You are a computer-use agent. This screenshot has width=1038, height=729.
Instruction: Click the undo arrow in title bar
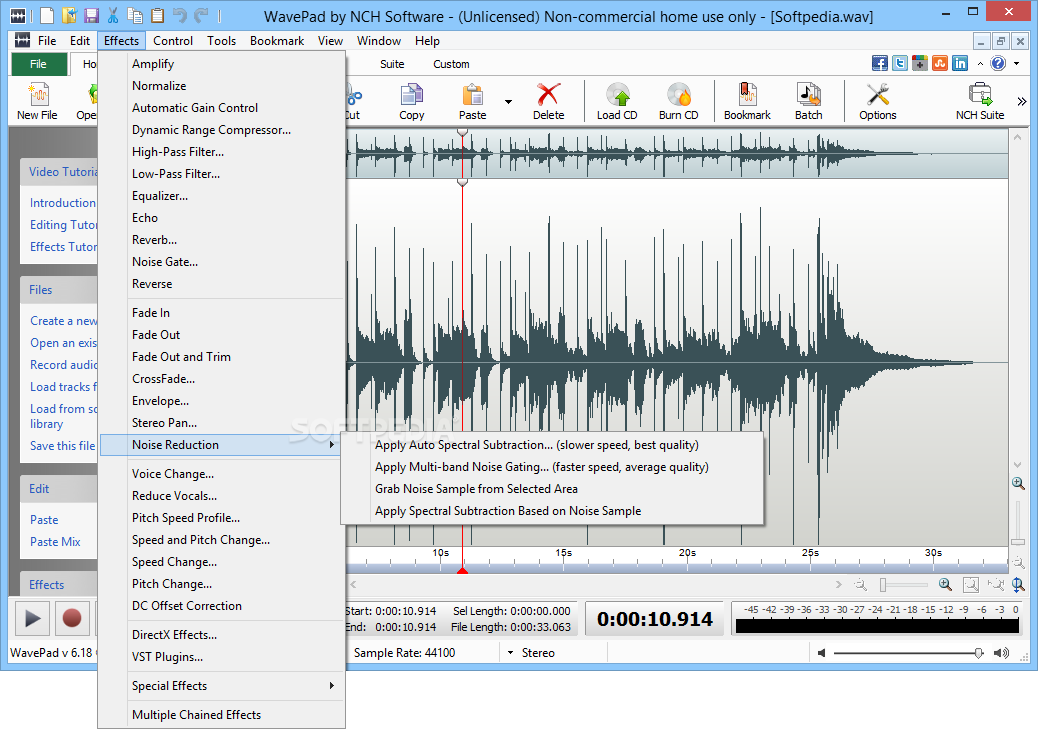179,15
